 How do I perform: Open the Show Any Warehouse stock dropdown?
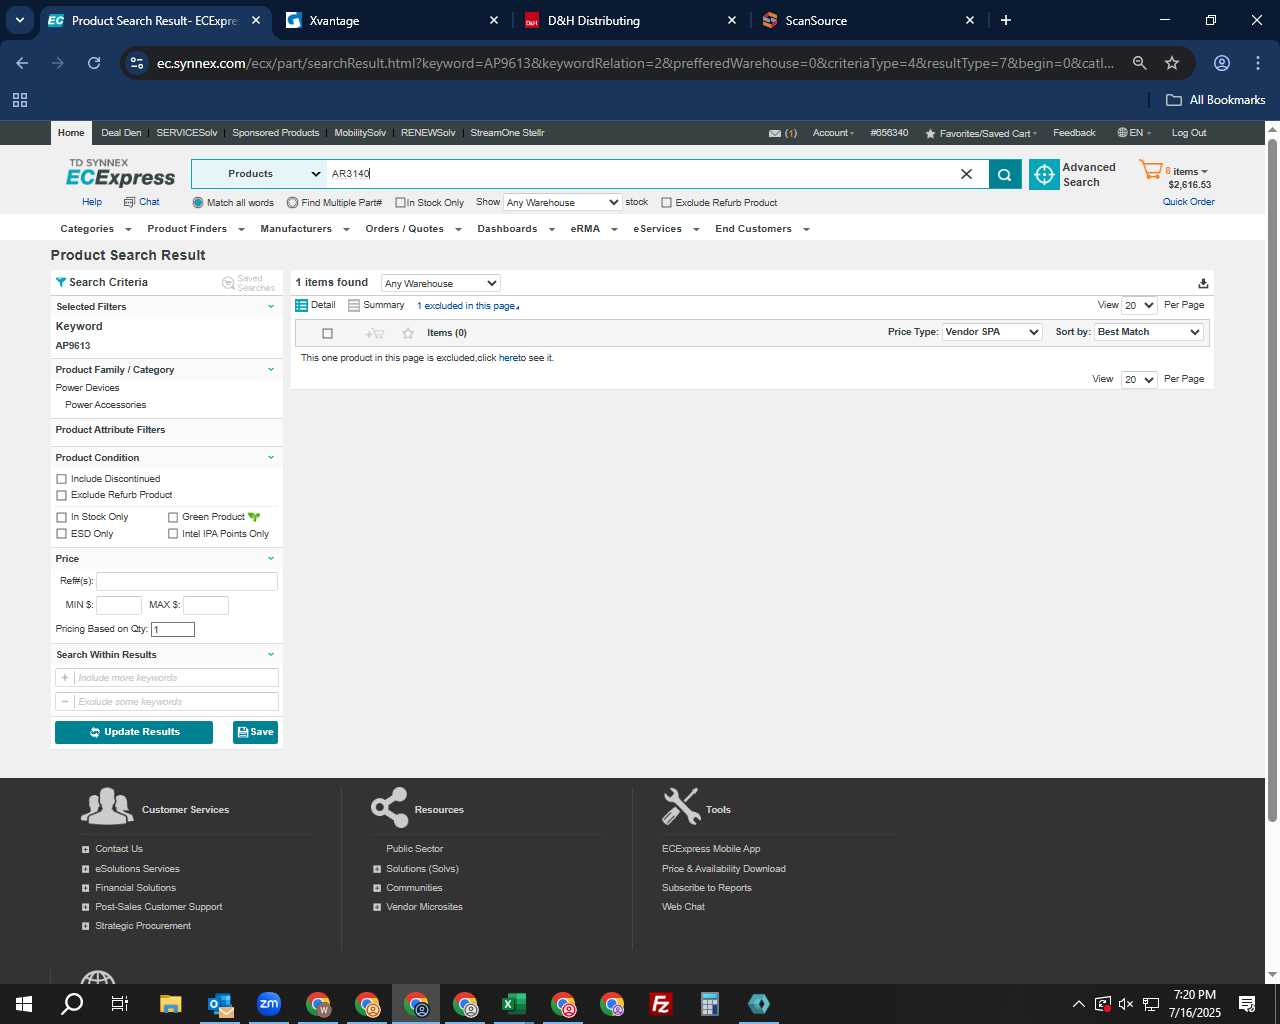coord(562,202)
